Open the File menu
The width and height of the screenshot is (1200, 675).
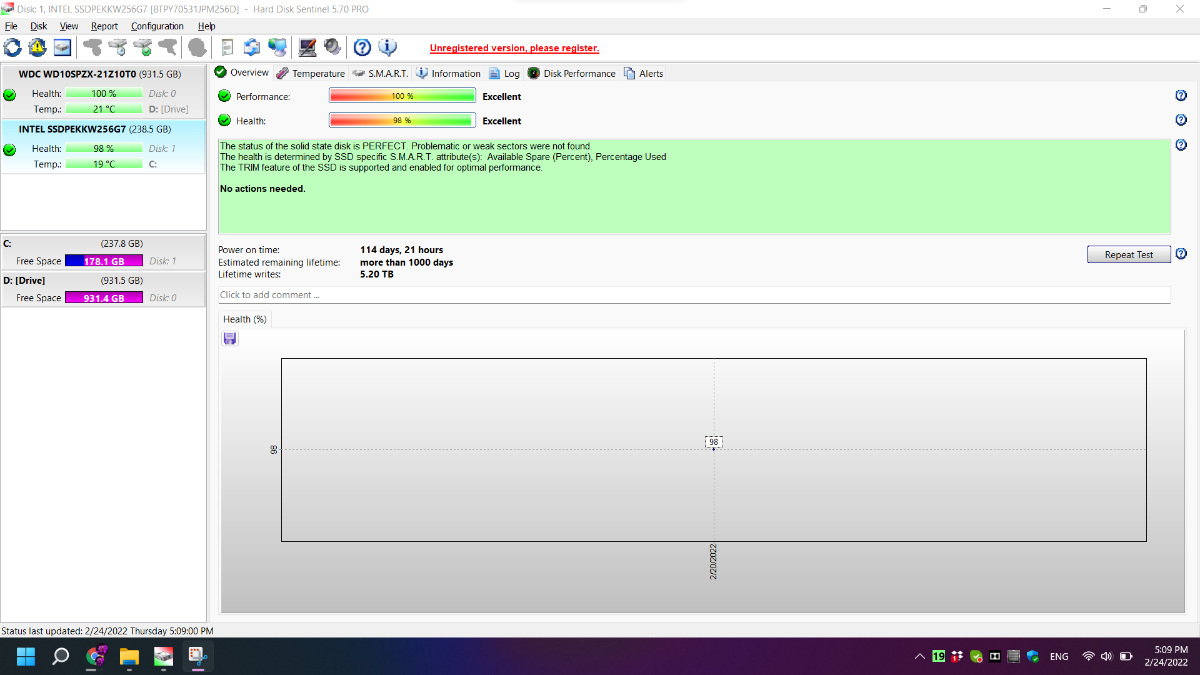[11, 26]
